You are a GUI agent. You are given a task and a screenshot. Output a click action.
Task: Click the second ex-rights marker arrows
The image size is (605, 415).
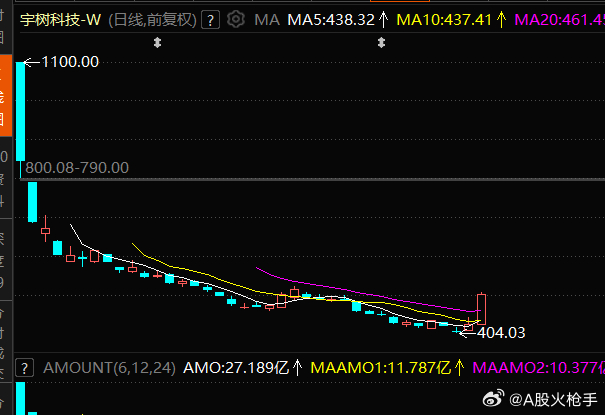pyautogui.click(x=381, y=42)
